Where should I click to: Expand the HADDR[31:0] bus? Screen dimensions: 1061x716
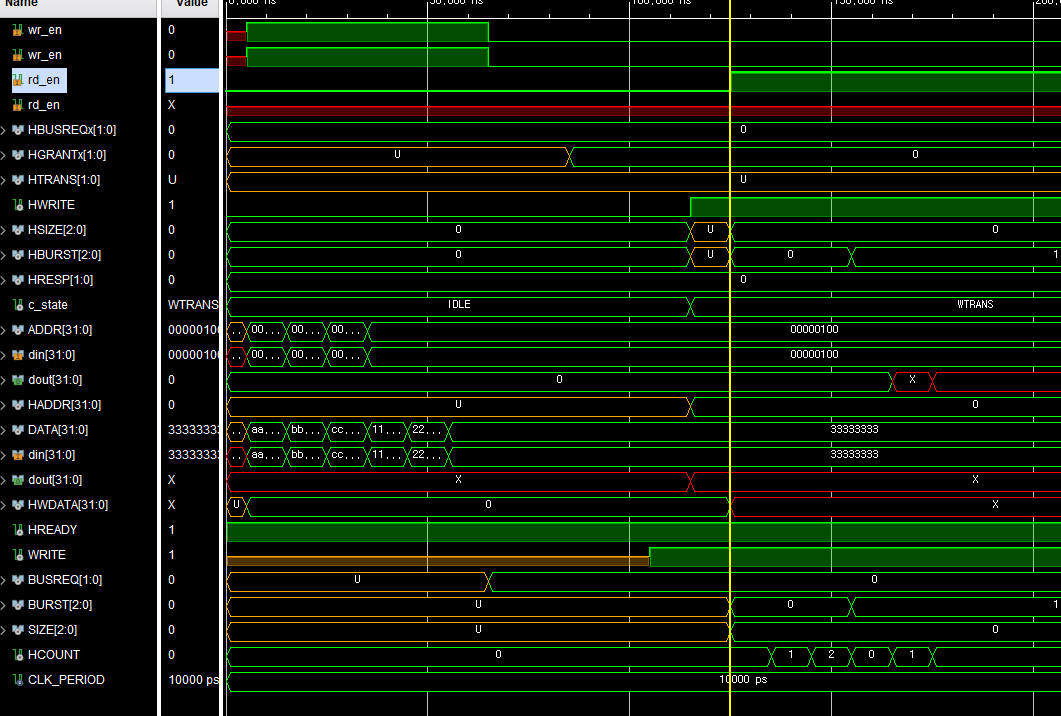click(x=4, y=405)
